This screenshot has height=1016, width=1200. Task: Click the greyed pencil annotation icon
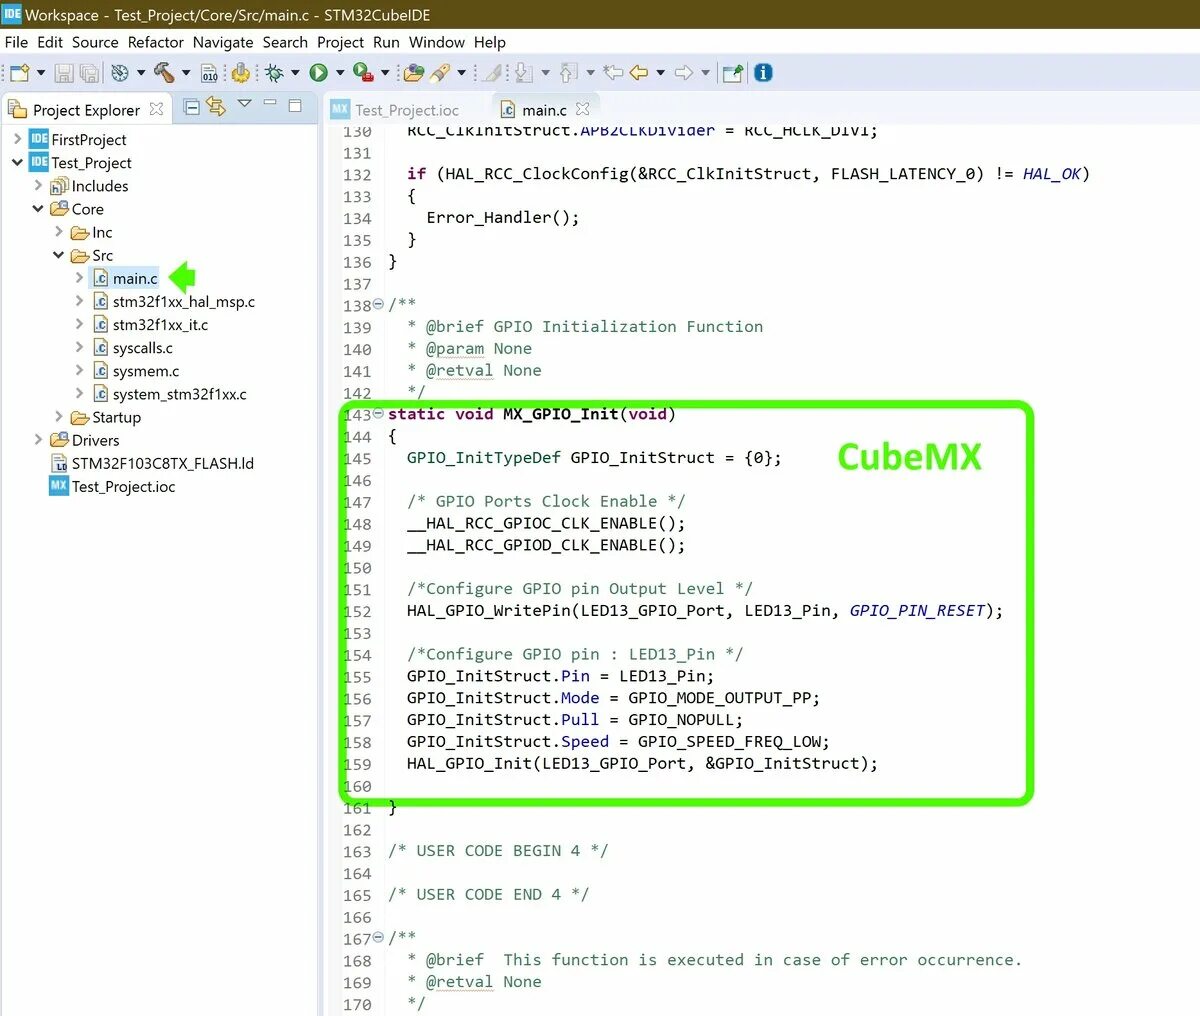492,73
